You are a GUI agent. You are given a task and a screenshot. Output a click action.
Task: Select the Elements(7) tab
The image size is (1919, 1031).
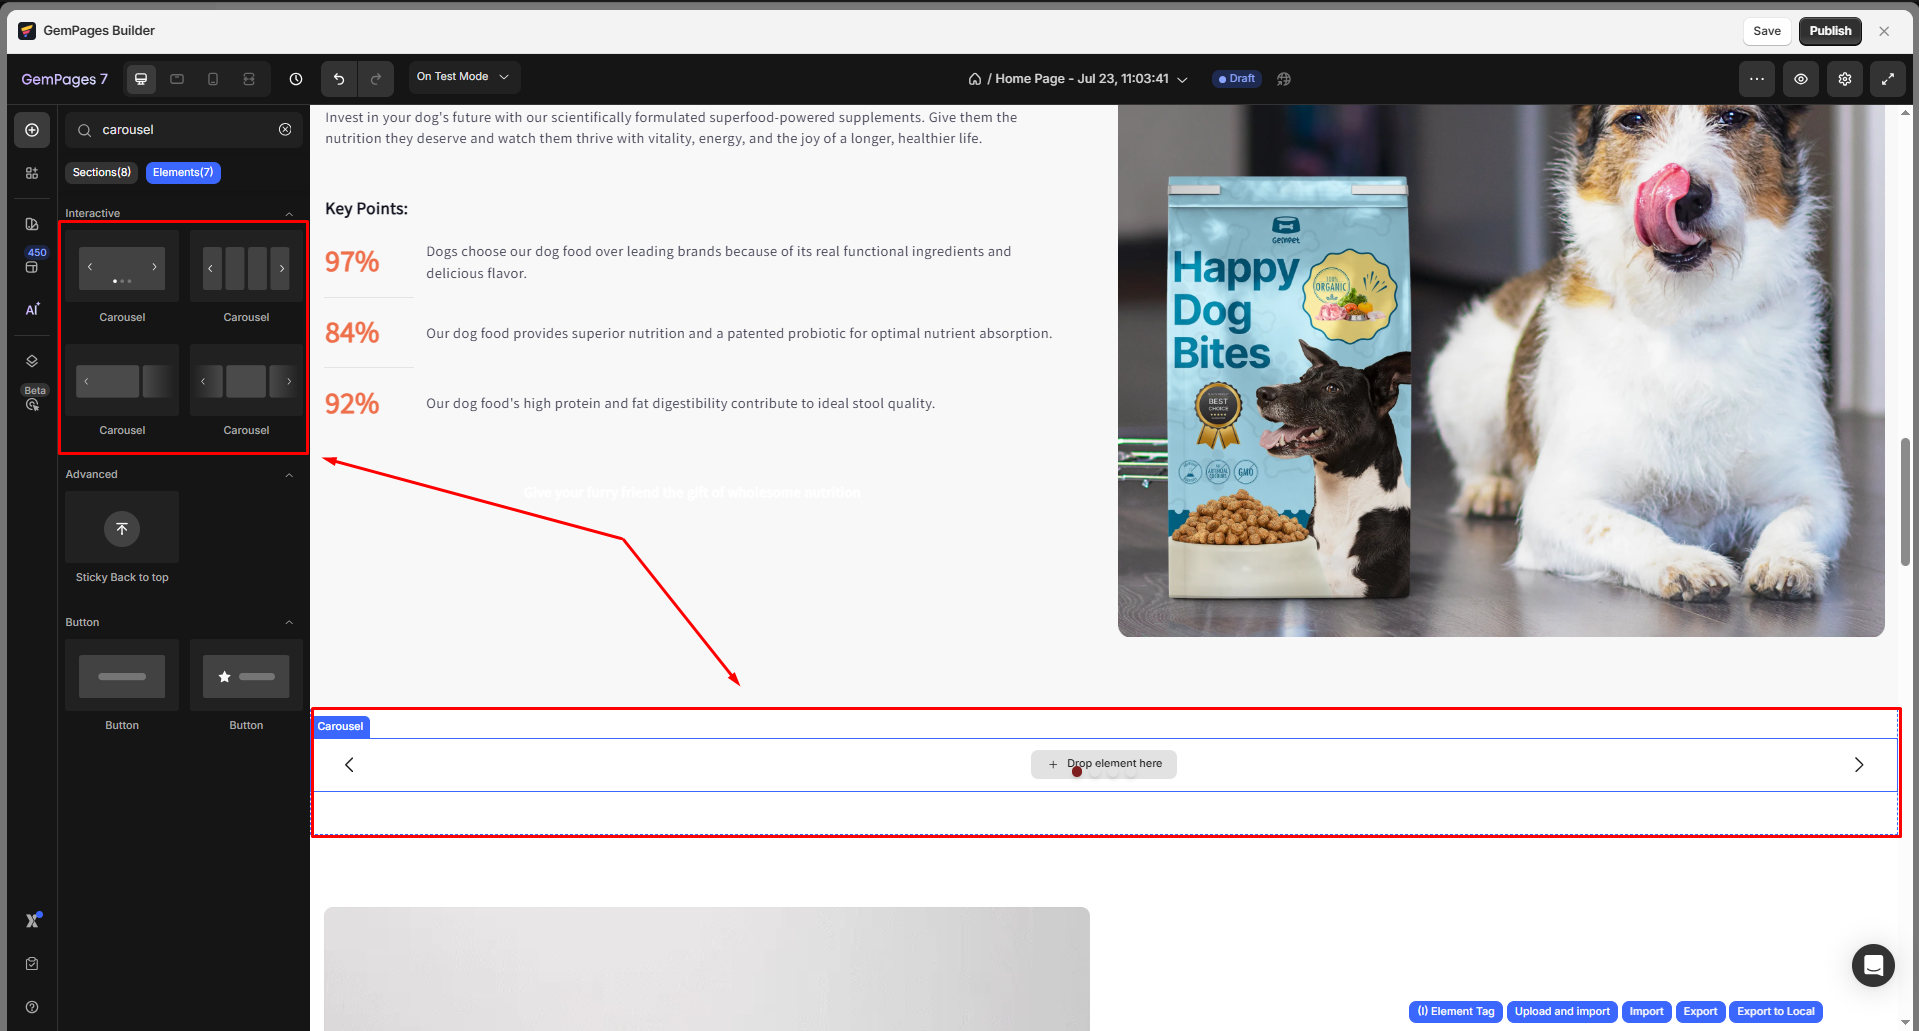(183, 173)
